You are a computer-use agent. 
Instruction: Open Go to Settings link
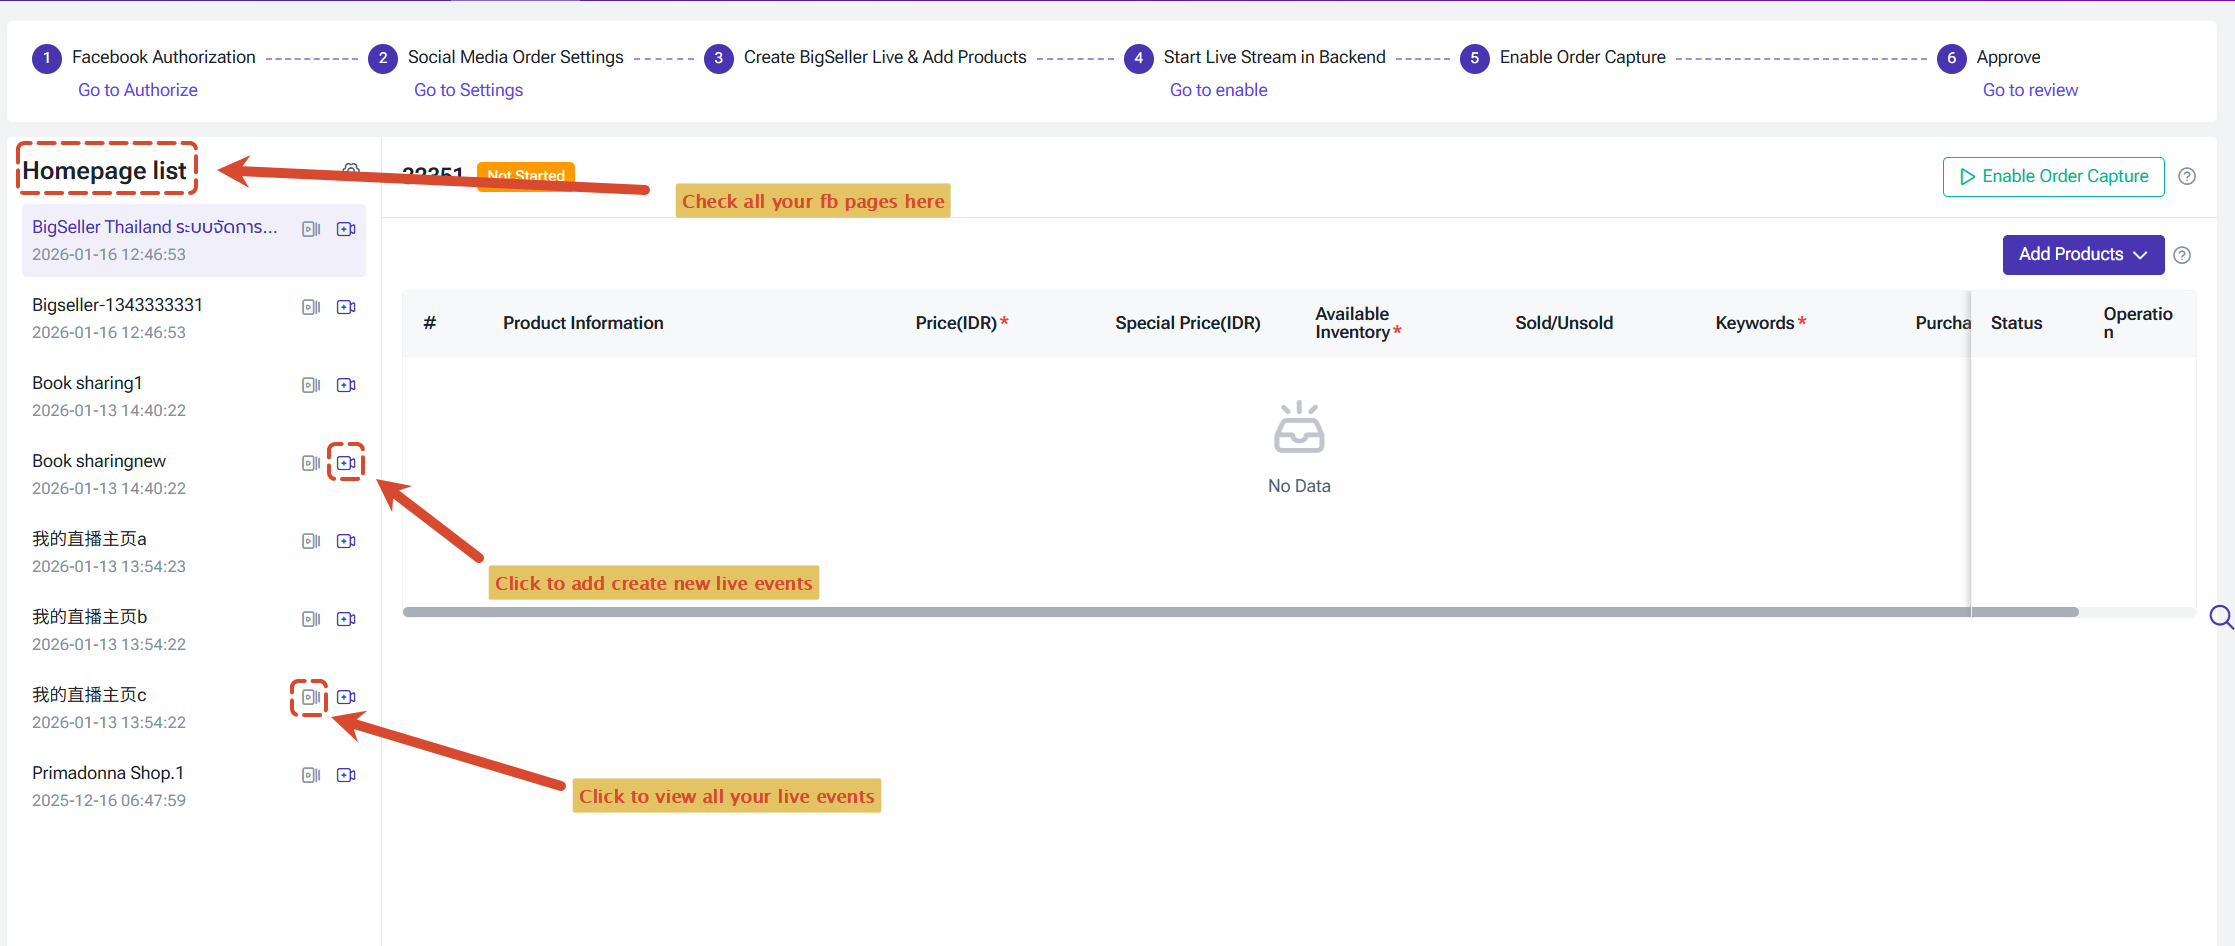tap(468, 90)
